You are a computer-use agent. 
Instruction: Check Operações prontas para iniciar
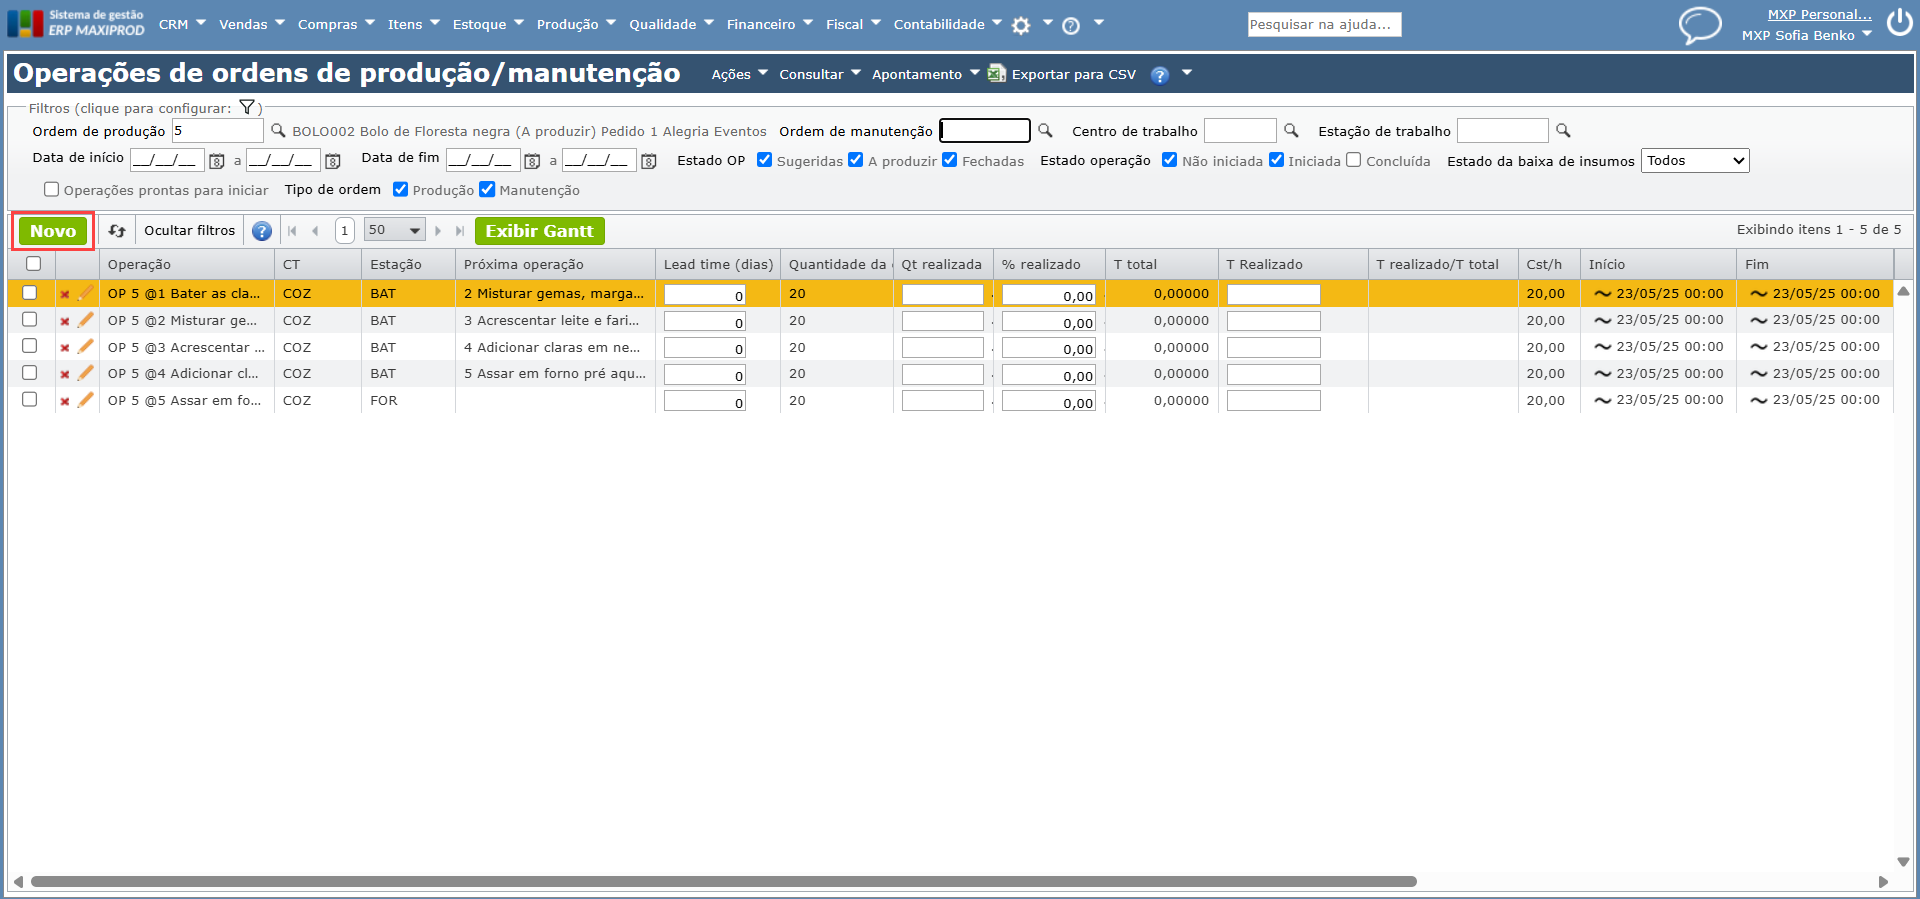[52, 190]
